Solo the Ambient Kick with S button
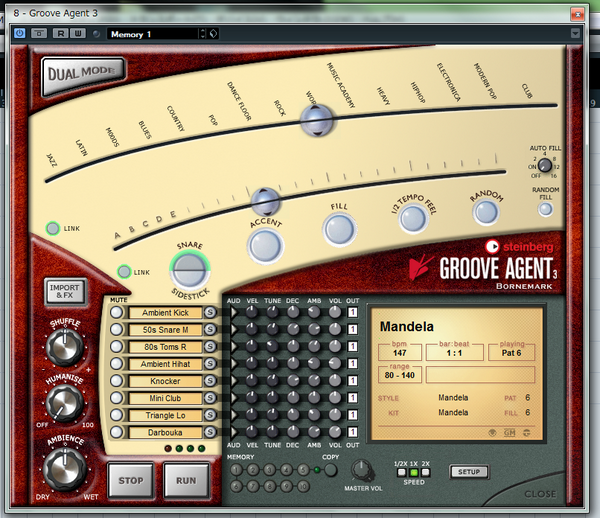Viewport: 600px width, 518px height. click(210, 312)
